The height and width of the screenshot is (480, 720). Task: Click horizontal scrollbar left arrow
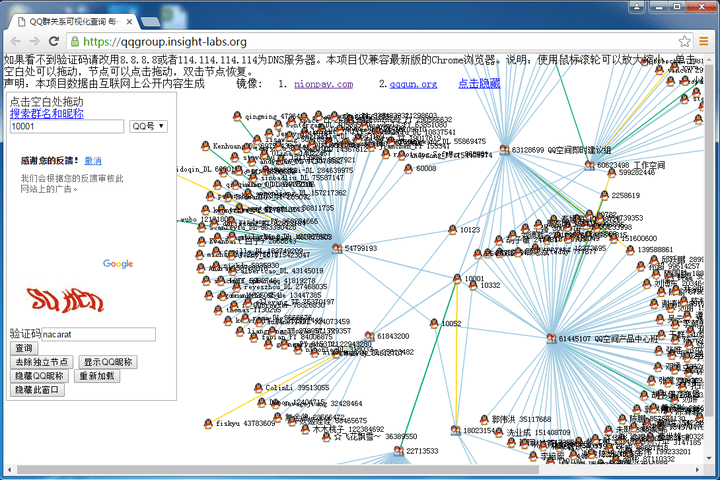click(x=10, y=470)
